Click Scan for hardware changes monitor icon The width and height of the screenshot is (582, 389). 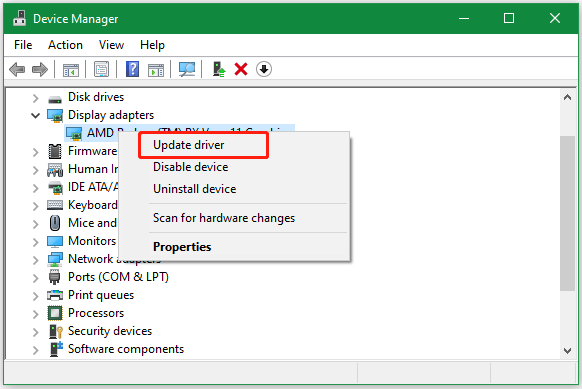tap(187, 69)
